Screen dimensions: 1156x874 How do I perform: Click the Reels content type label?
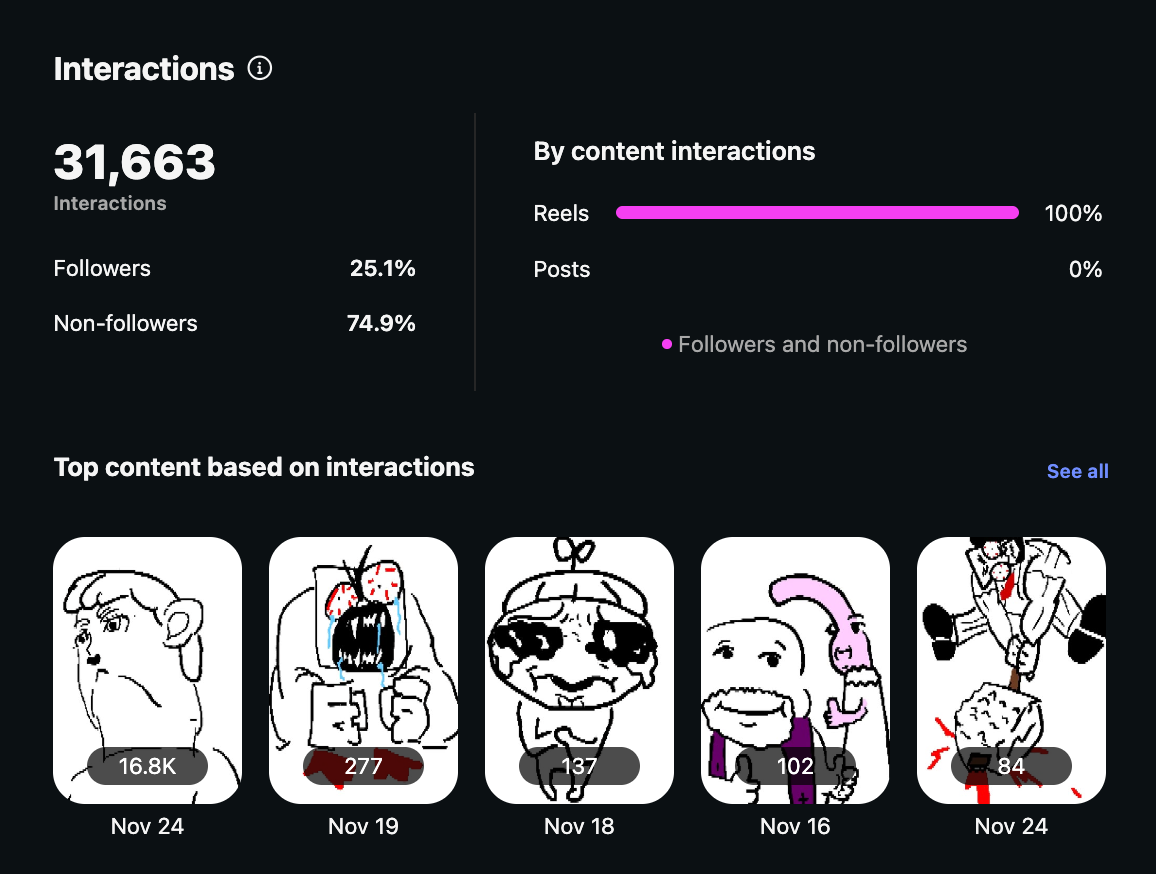click(561, 214)
